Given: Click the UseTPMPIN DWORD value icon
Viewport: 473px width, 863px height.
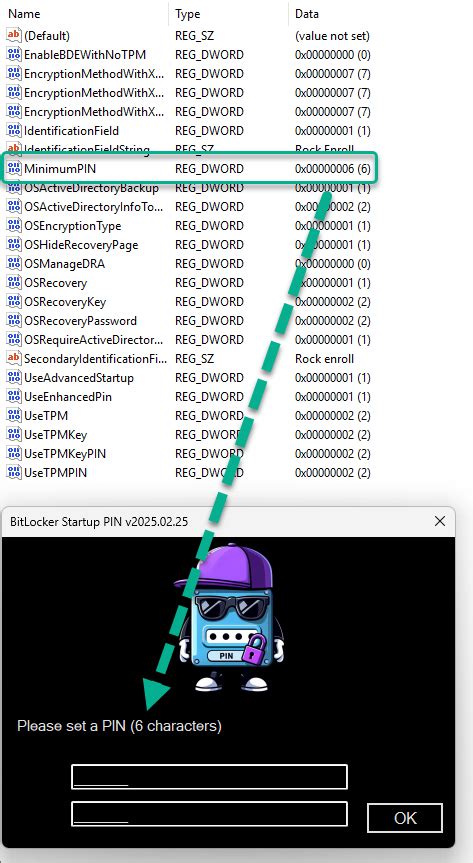Looking at the screenshot, I should (14, 472).
